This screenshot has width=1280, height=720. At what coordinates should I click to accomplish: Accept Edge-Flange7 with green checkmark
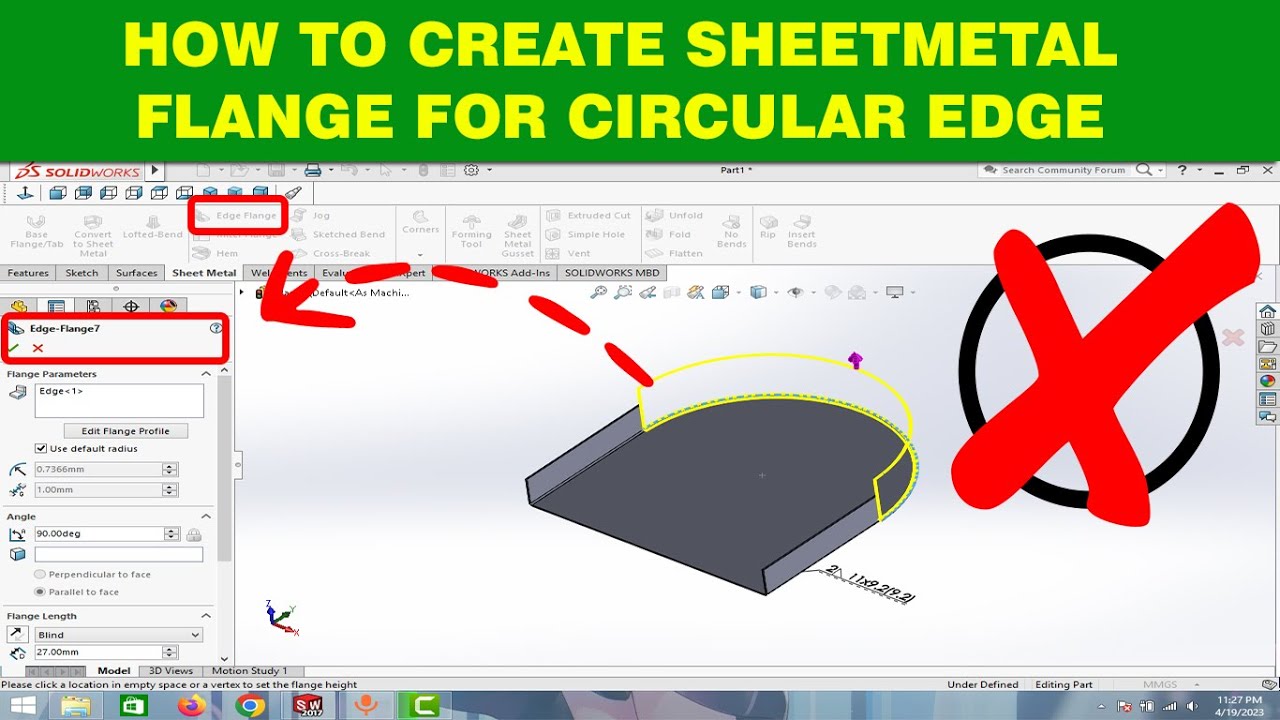[x=14, y=348]
